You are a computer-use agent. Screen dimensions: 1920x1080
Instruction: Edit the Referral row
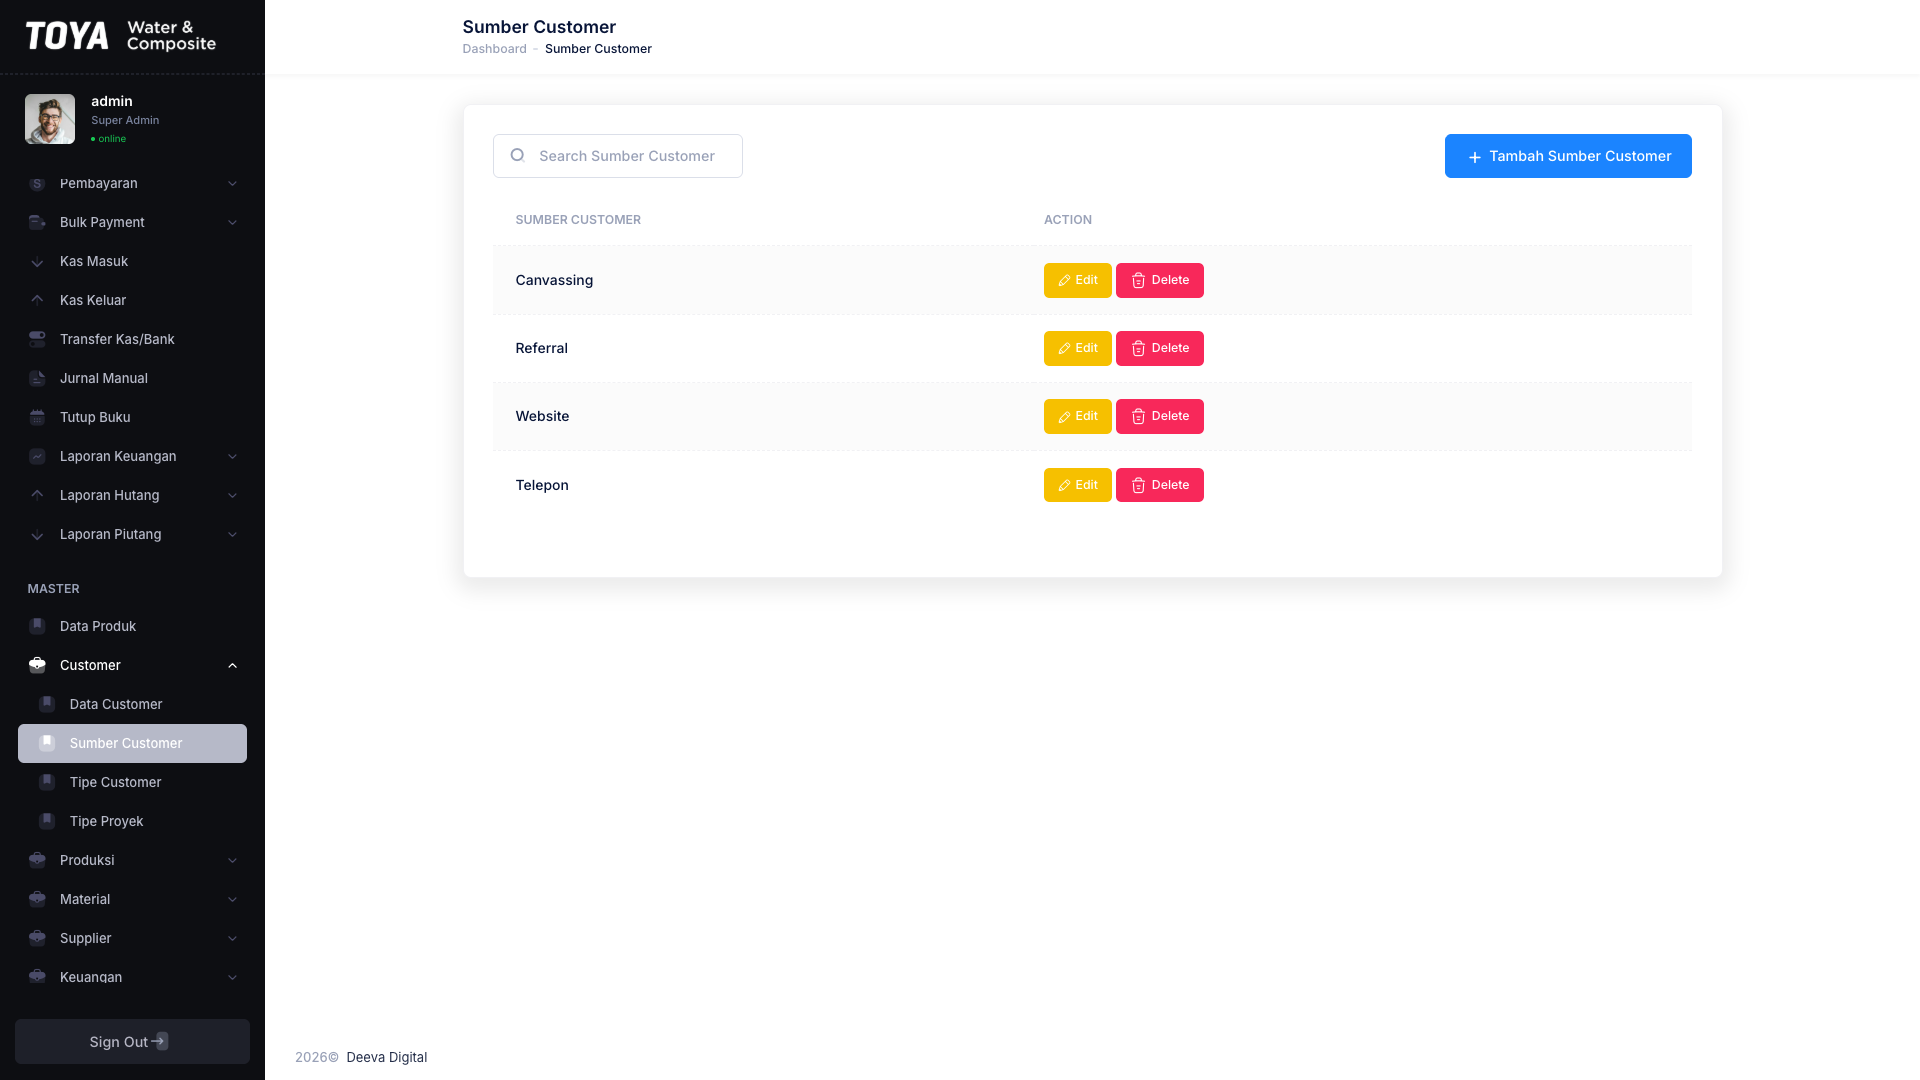1077,348
